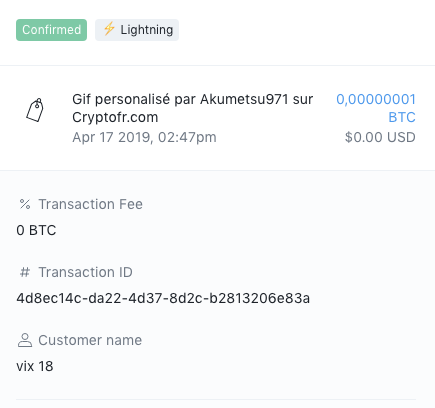Click the price tag icon
This screenshot has width=435, height=408.
pyautogui.click(x=35, y=110)
